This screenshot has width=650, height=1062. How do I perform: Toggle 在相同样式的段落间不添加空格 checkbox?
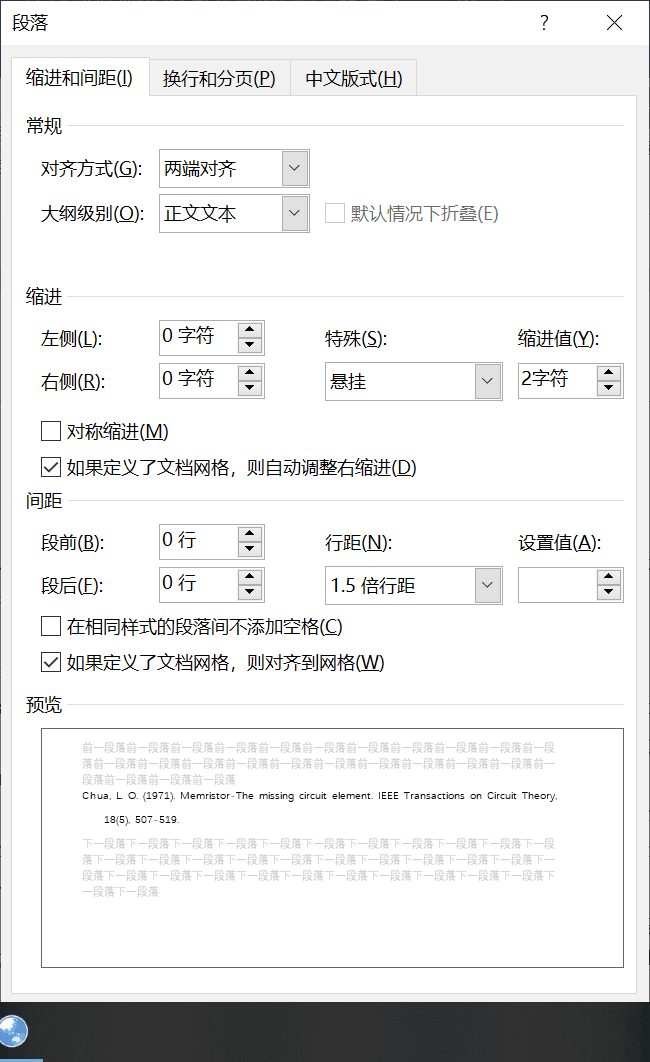point(51,626)
